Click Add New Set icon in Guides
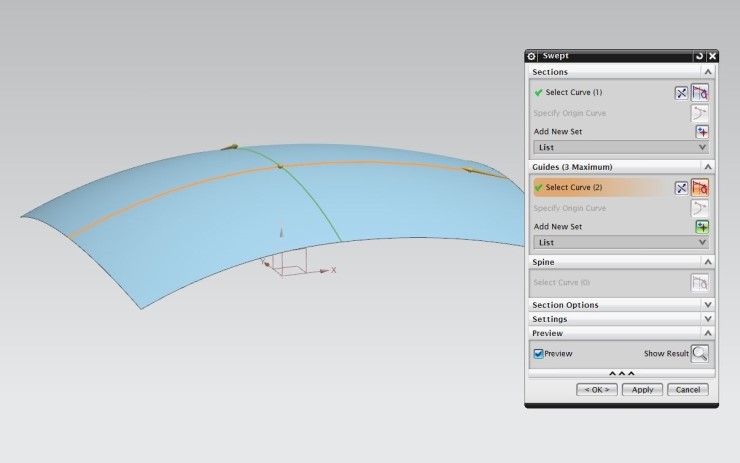This screenshot has height=463, width=740. click(x=701, y=227)
